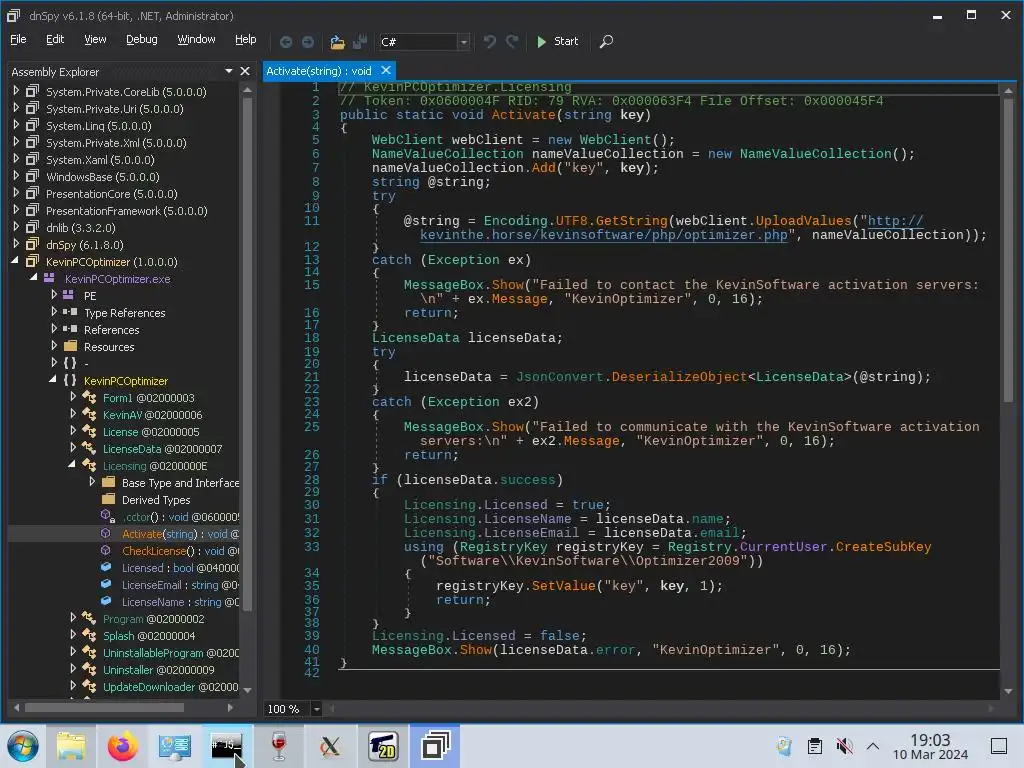
Task: Click the Undo toolbar icon
Action: (489, 42)
